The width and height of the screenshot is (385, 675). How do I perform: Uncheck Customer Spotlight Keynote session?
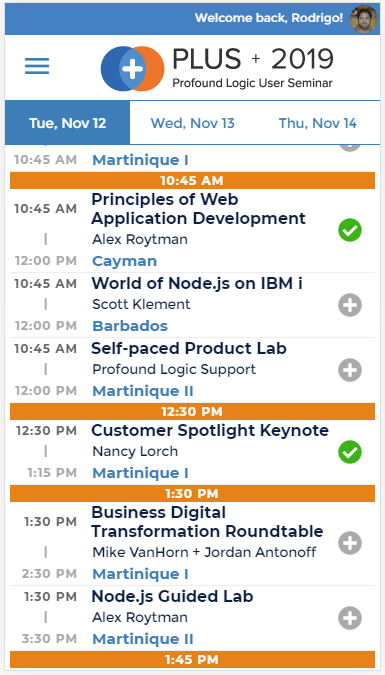pyautogui.click(x=350, y=452)
